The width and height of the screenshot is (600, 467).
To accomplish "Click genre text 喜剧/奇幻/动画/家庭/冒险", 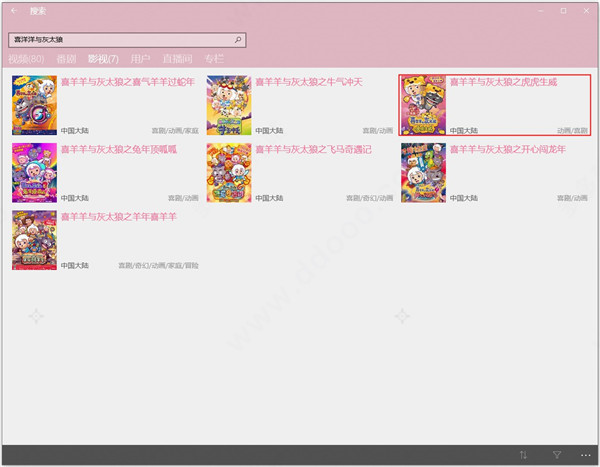I will (158, 266).
